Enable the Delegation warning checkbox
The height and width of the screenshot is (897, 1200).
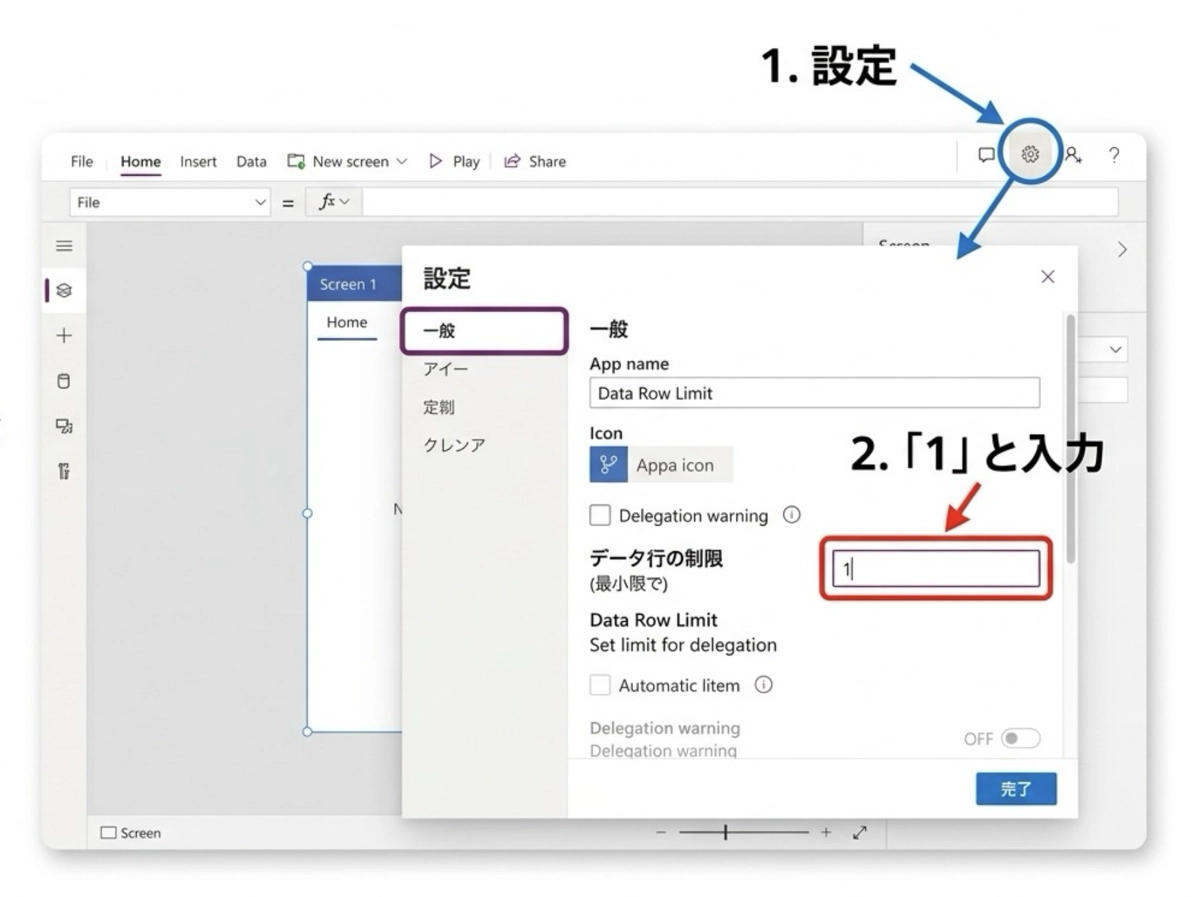tap(600, 516)
